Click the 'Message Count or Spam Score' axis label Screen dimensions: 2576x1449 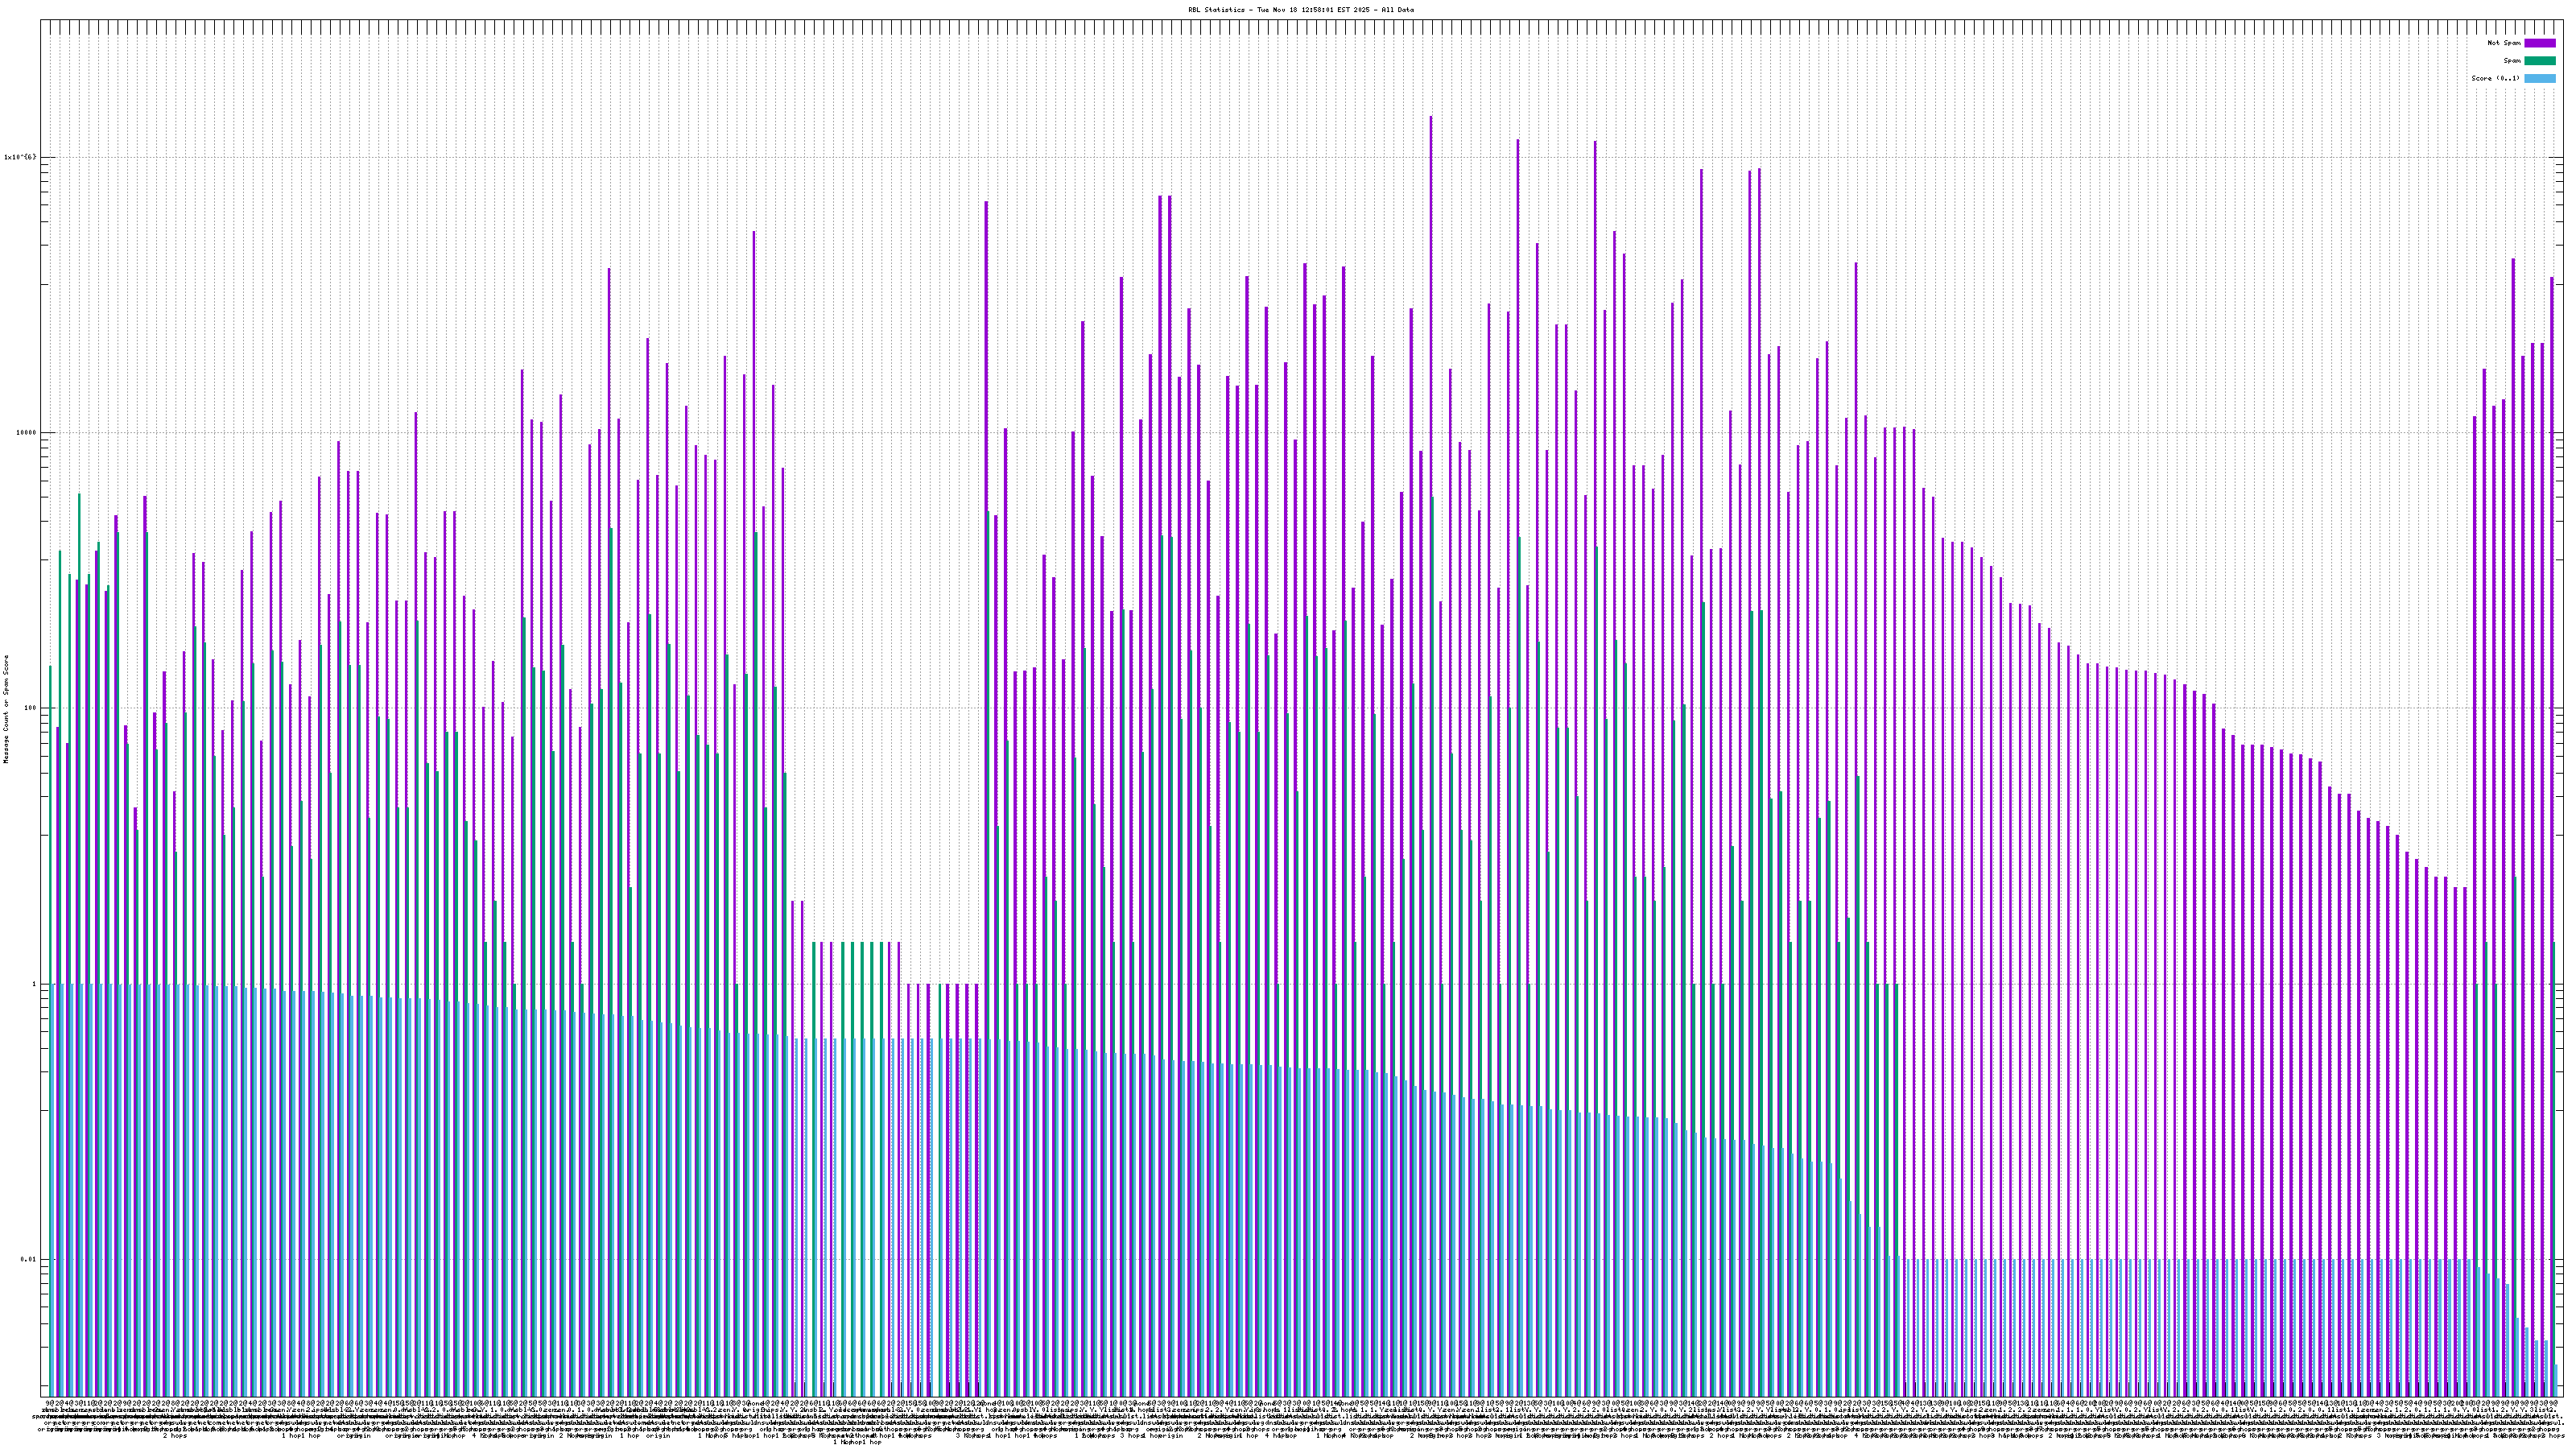[x=6, y=709]
